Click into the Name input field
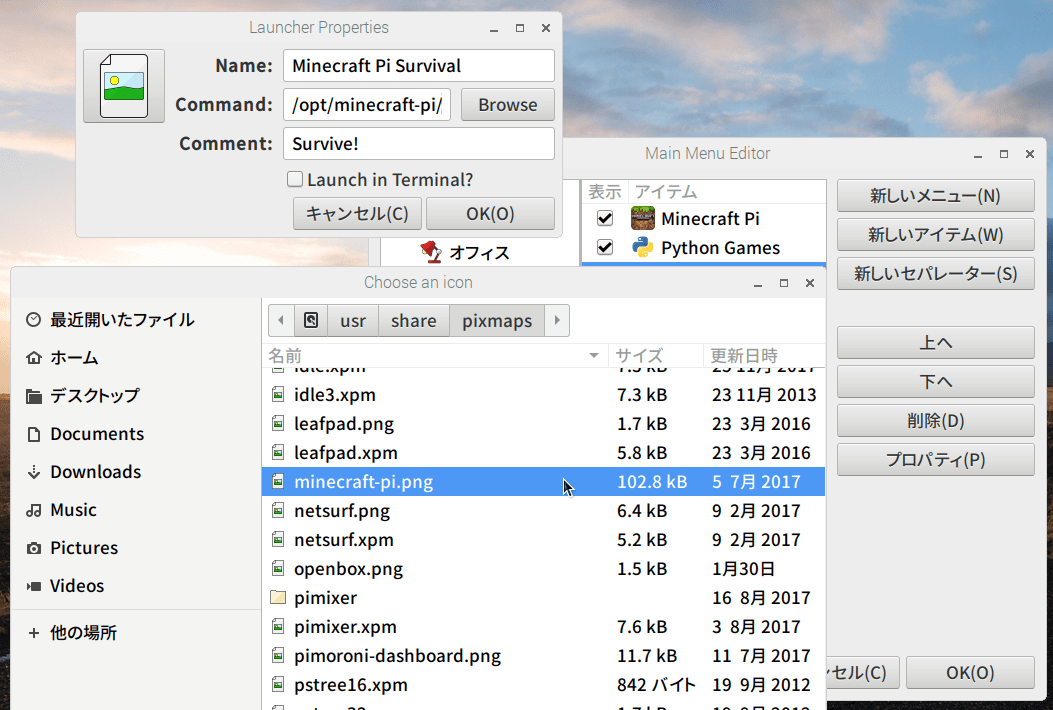 (419, 66)
